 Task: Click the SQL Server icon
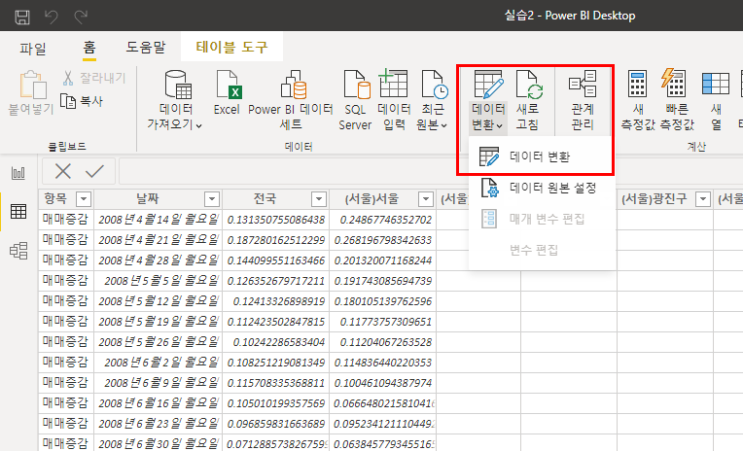pyautogui.click(x=357, y=84)
